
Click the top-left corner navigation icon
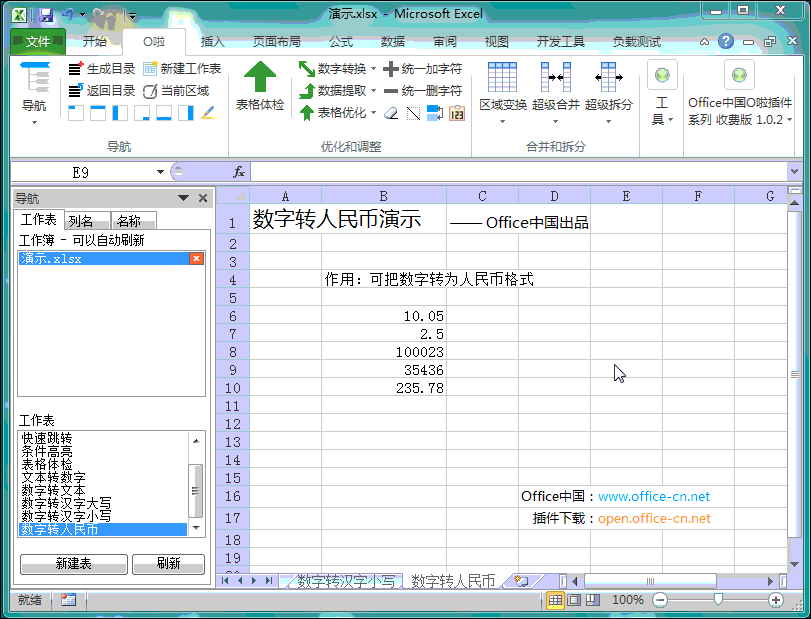pos(76,113)
